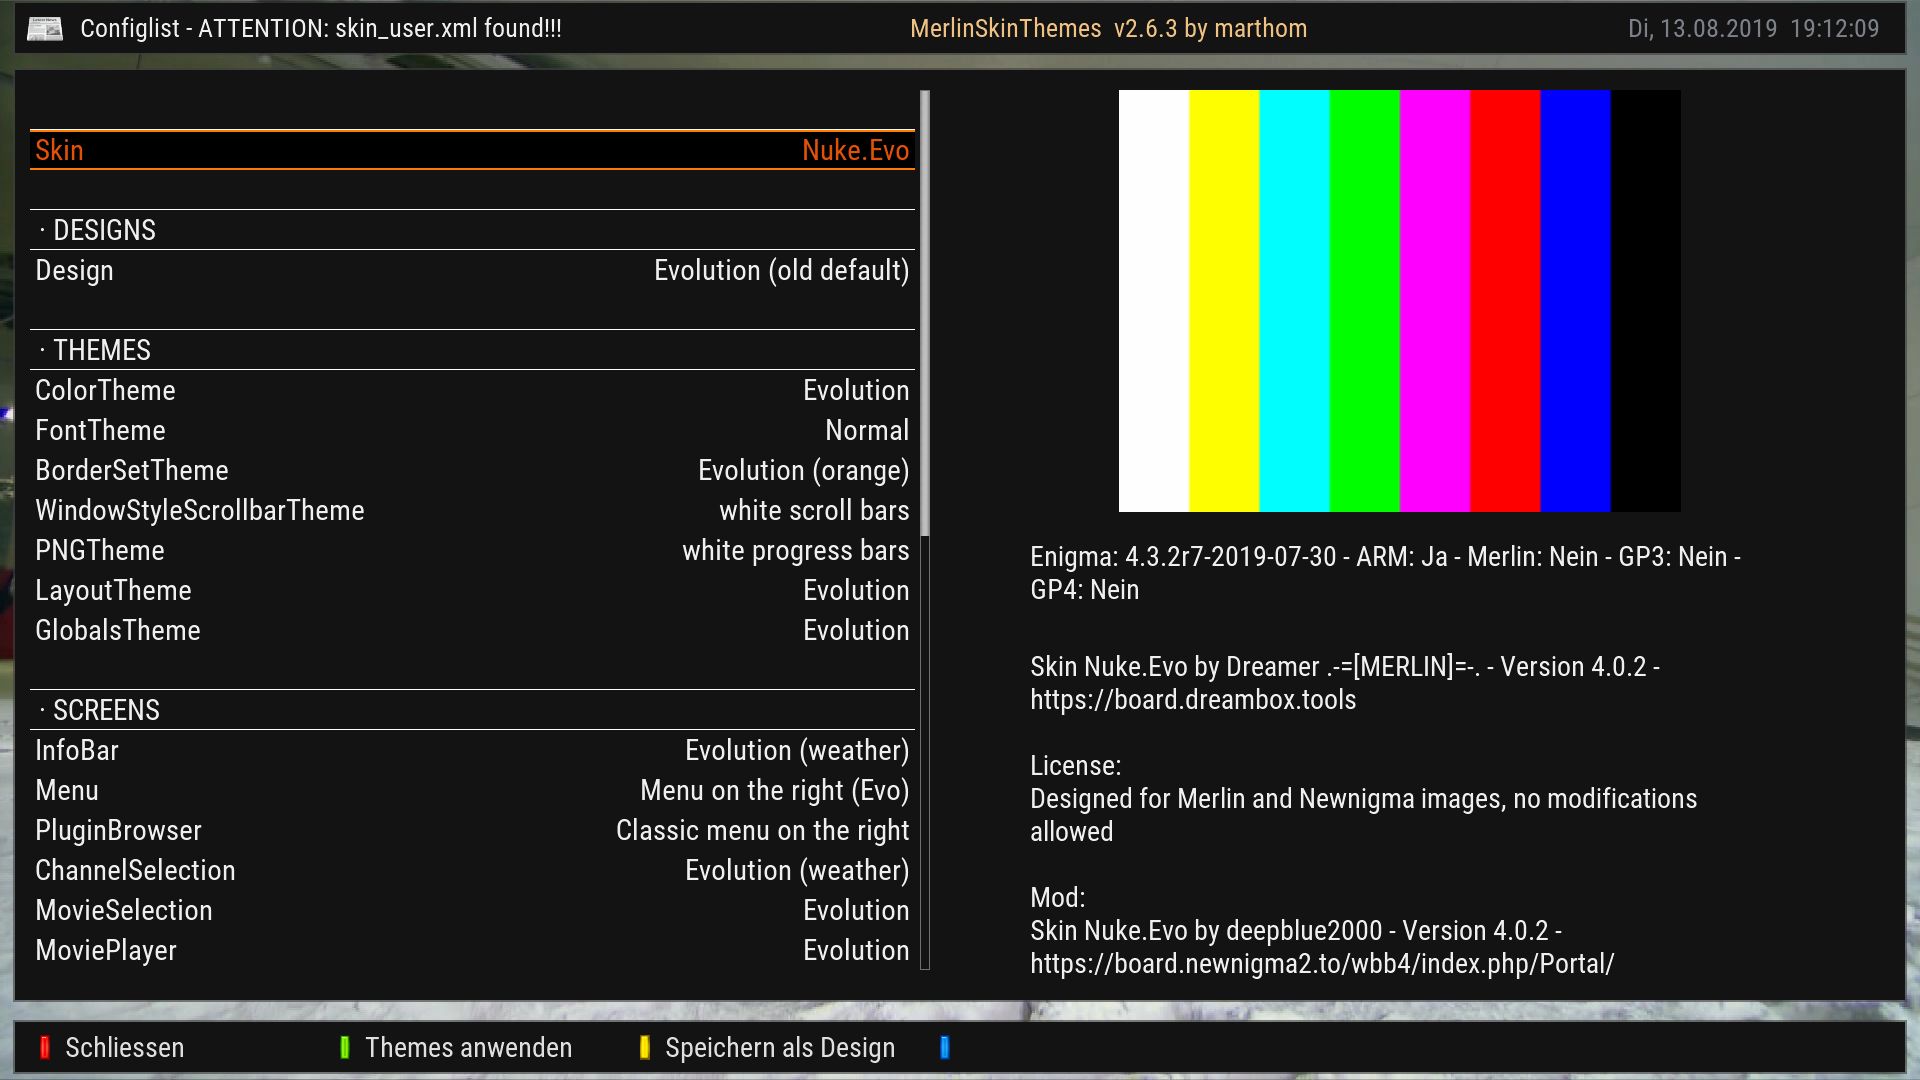Screen dimensions: 1920x1080
Task: Select the MoviePlayer Evolution row
Action: coord(472,950)
